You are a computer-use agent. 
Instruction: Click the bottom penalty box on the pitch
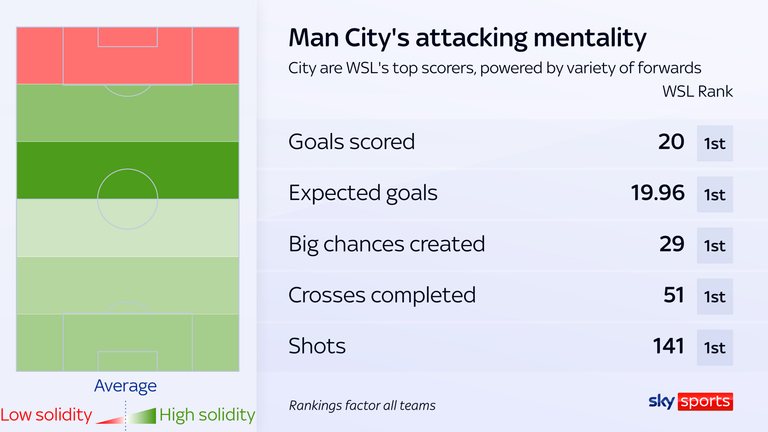128,342
